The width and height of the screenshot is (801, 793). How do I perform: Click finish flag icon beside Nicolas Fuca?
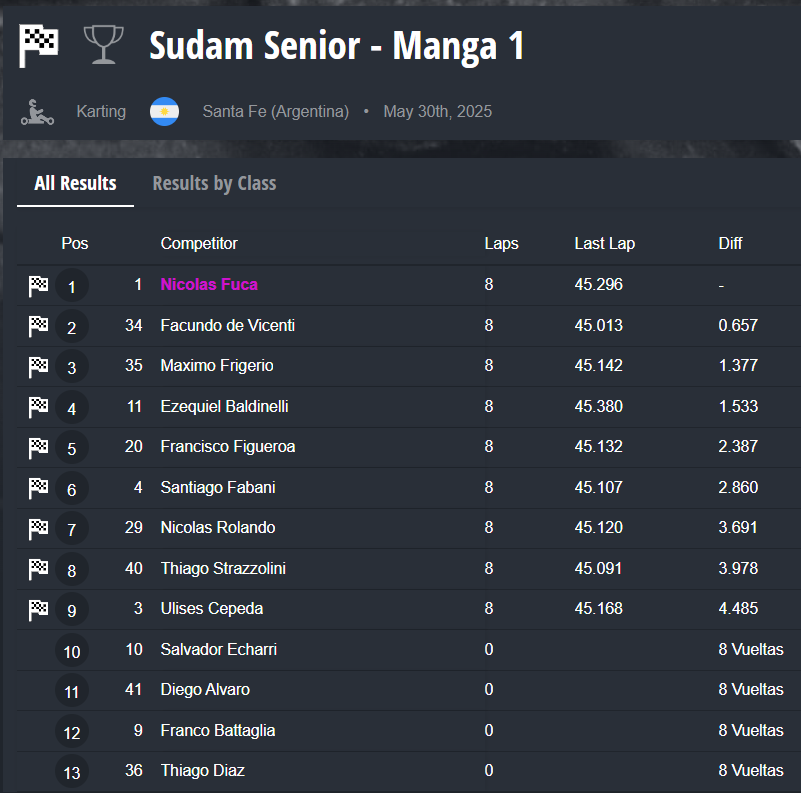[x=38, y=286]
